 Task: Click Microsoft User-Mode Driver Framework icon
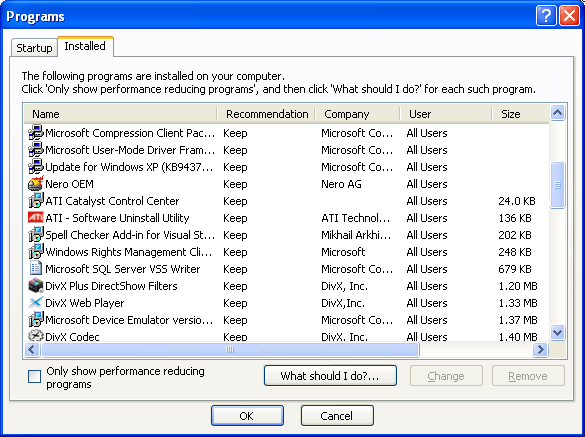(x=36, y=150)
